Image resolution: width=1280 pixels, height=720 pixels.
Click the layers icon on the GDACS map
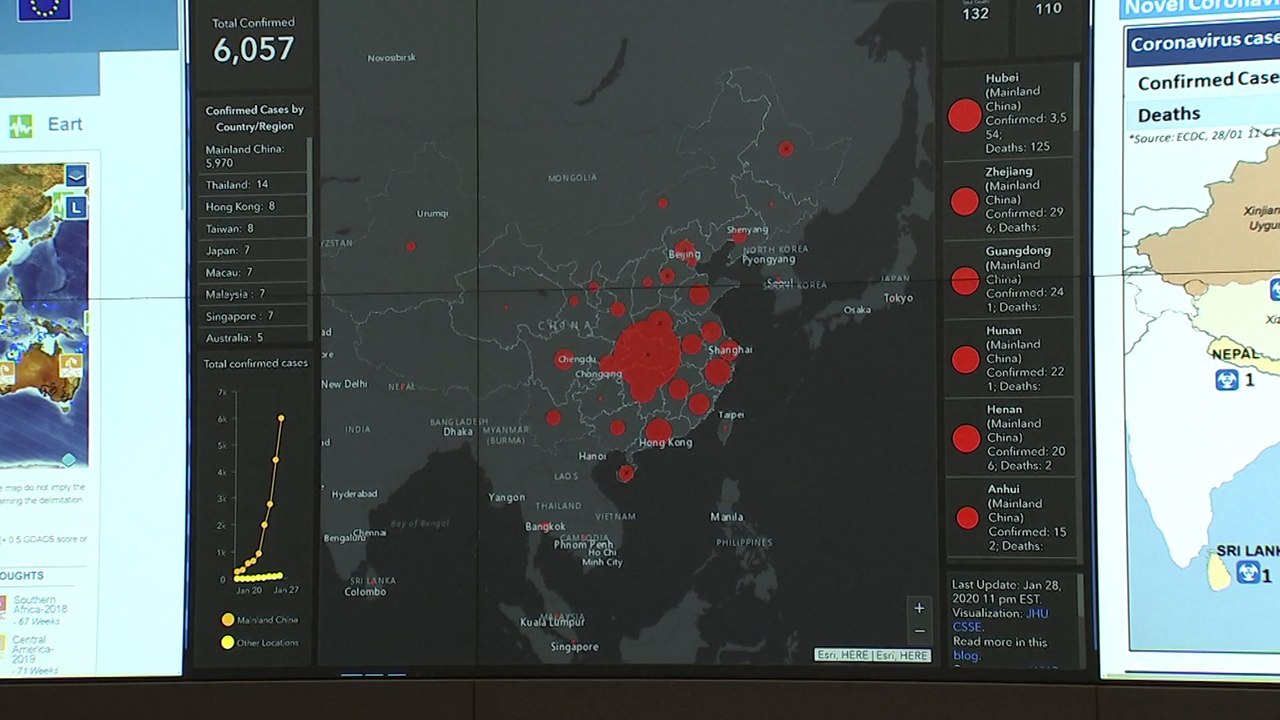point(76,176)
